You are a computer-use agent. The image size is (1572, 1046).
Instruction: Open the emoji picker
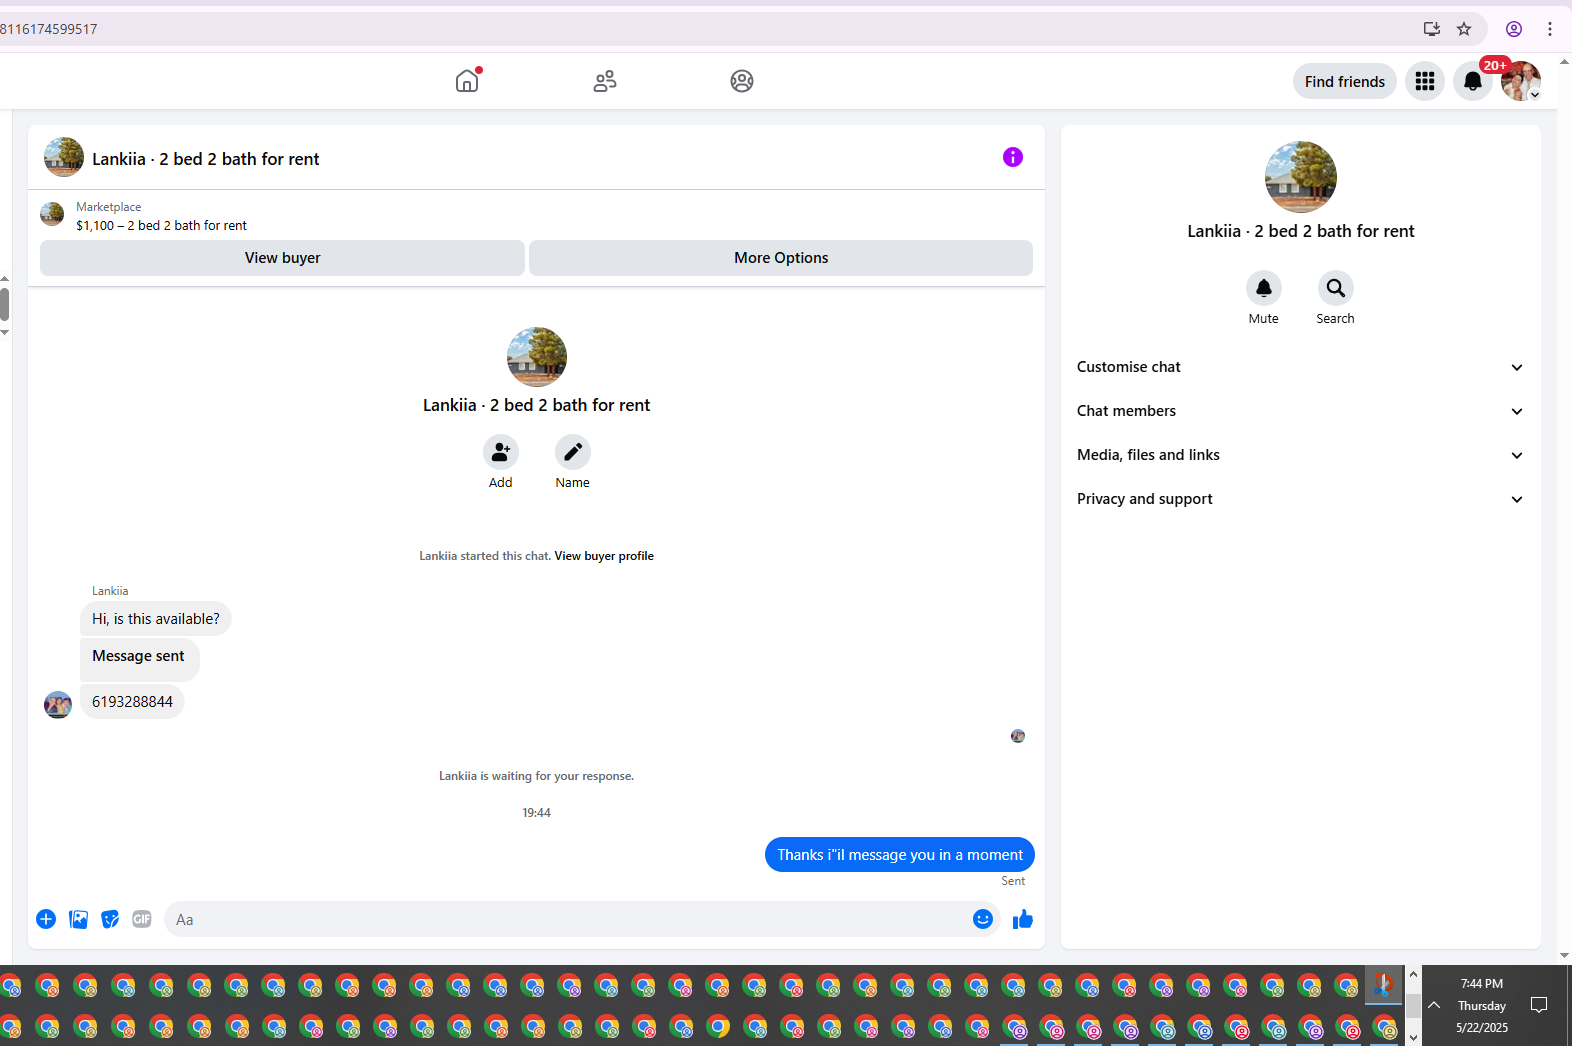(x=983, y=919)
